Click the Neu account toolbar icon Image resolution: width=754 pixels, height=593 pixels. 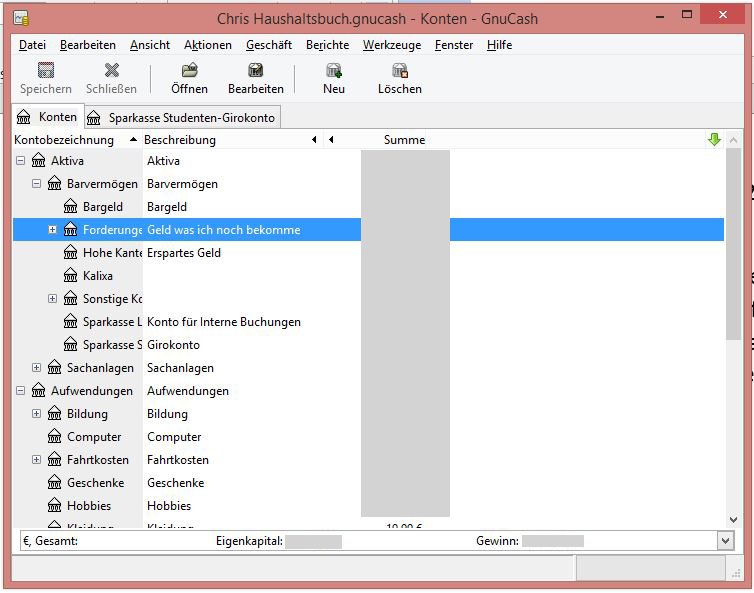[334, 71]
